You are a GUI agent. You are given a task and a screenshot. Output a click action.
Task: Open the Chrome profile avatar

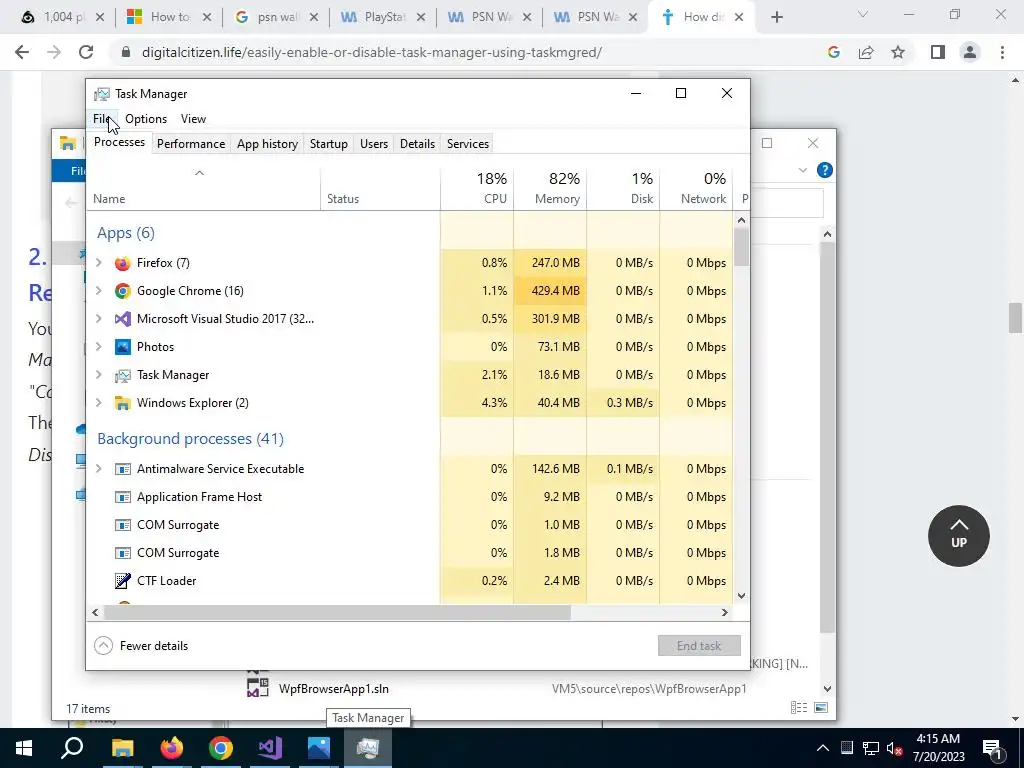(x=970, y=52)
